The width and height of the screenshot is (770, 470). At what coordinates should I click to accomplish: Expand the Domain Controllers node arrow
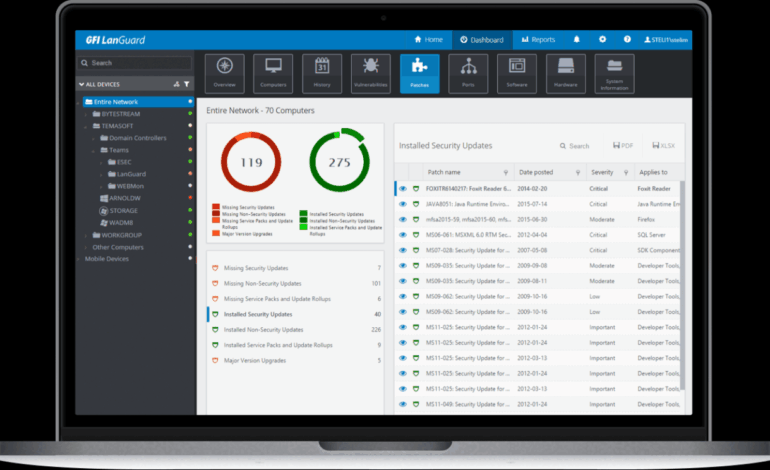tap(93, 138)
